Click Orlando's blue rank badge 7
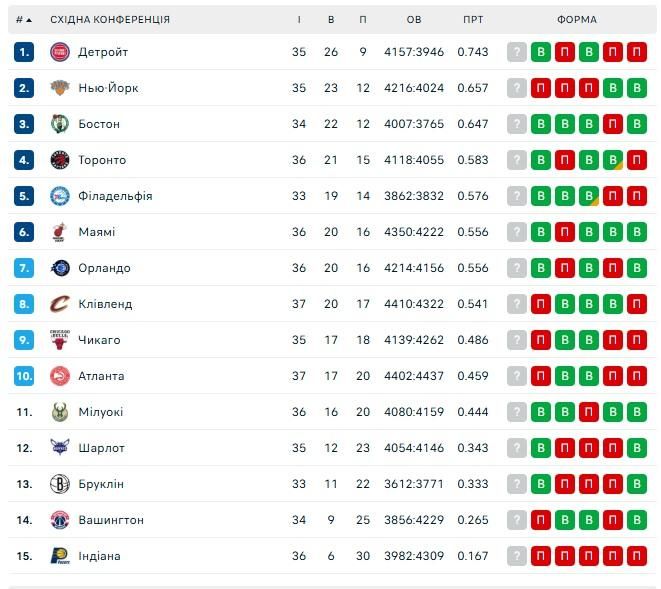Screen dimensions: 661x589 pyautogui.click(x=24, y=268)
